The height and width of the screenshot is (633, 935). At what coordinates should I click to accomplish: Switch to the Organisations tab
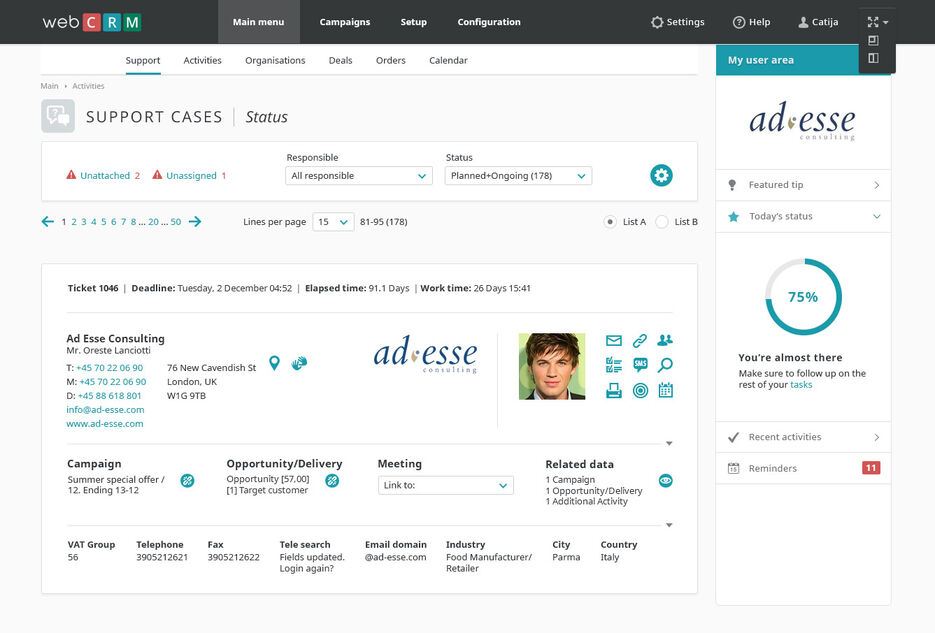275,60
